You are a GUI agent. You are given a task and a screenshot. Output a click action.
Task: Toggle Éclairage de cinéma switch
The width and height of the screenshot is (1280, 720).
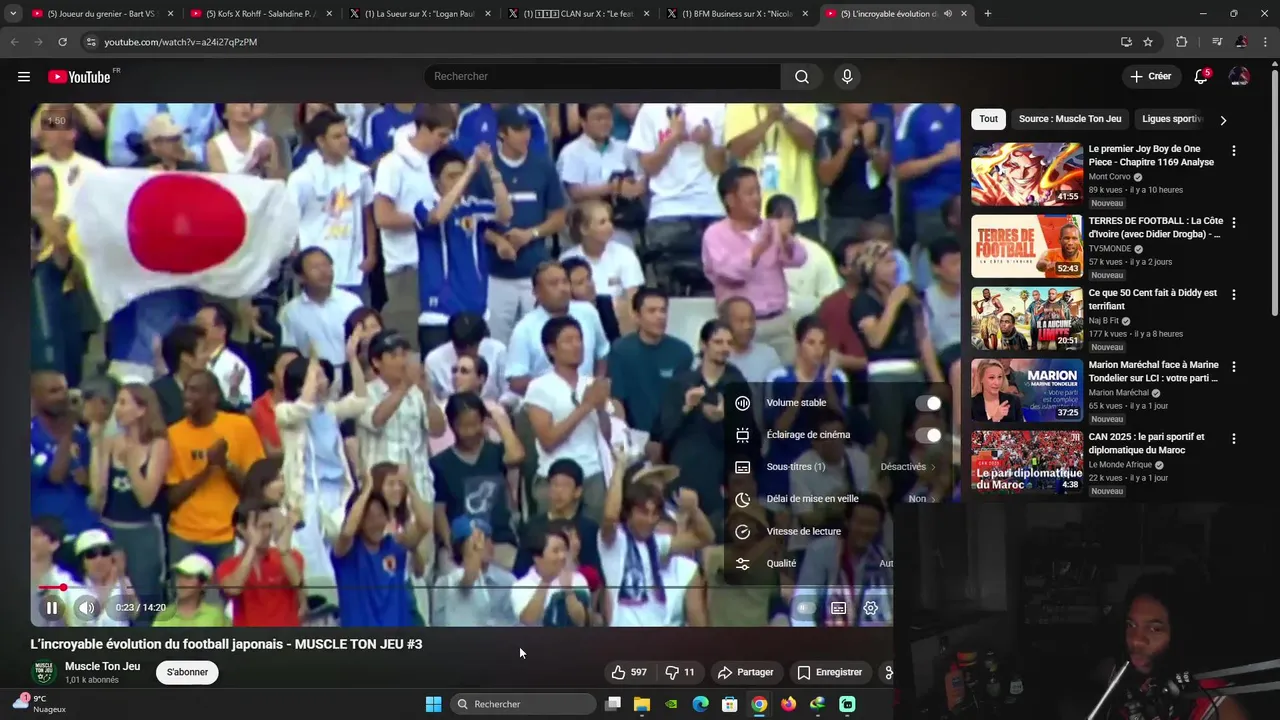[x=929, y=435]
